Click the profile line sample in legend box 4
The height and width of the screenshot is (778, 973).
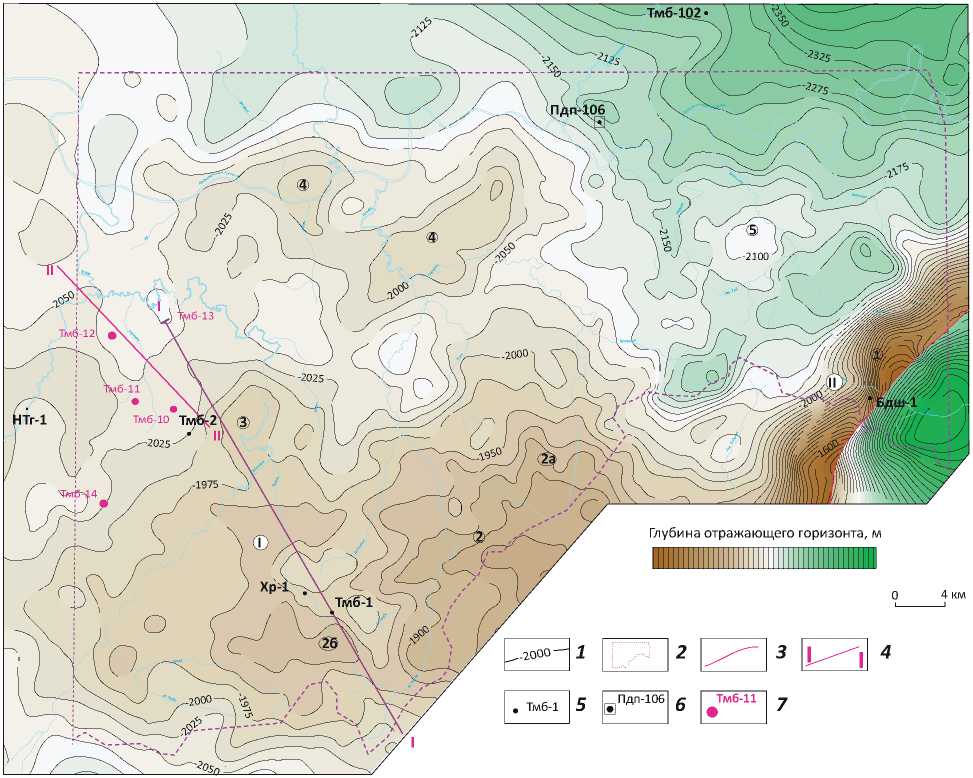point(833,656)
